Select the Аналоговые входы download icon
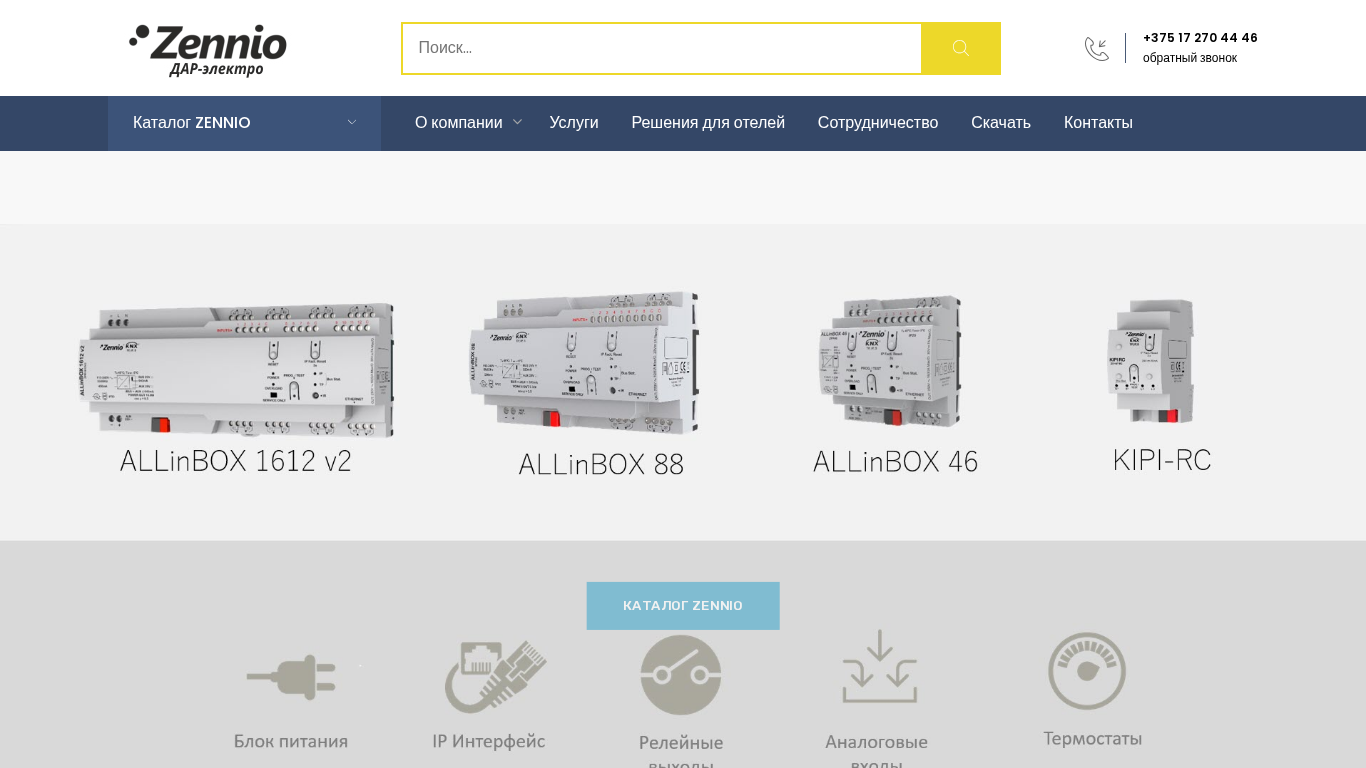1366x768 pixels. tap(879, 667)
